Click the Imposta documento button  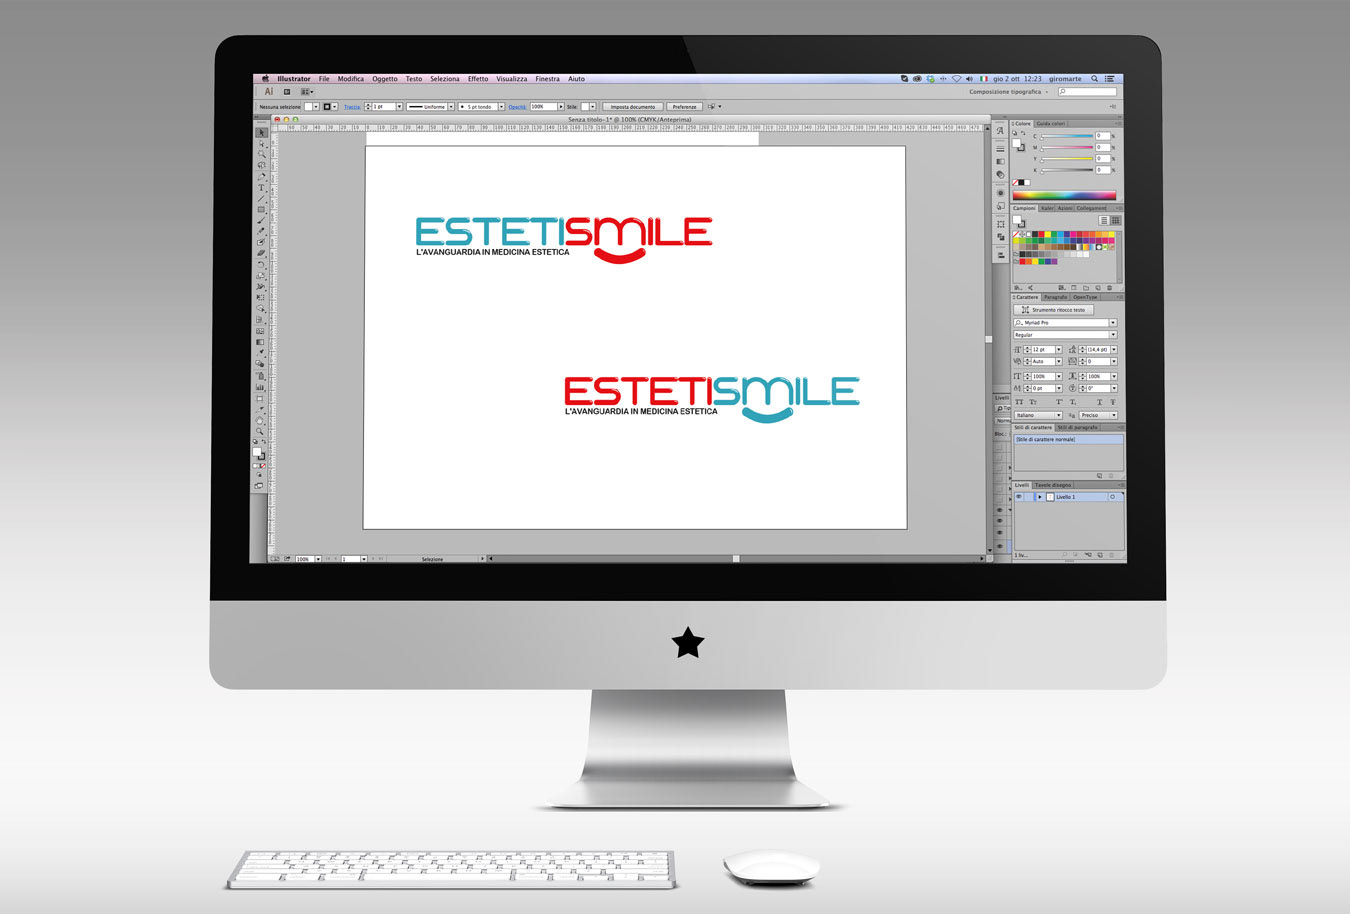(633, 107)
